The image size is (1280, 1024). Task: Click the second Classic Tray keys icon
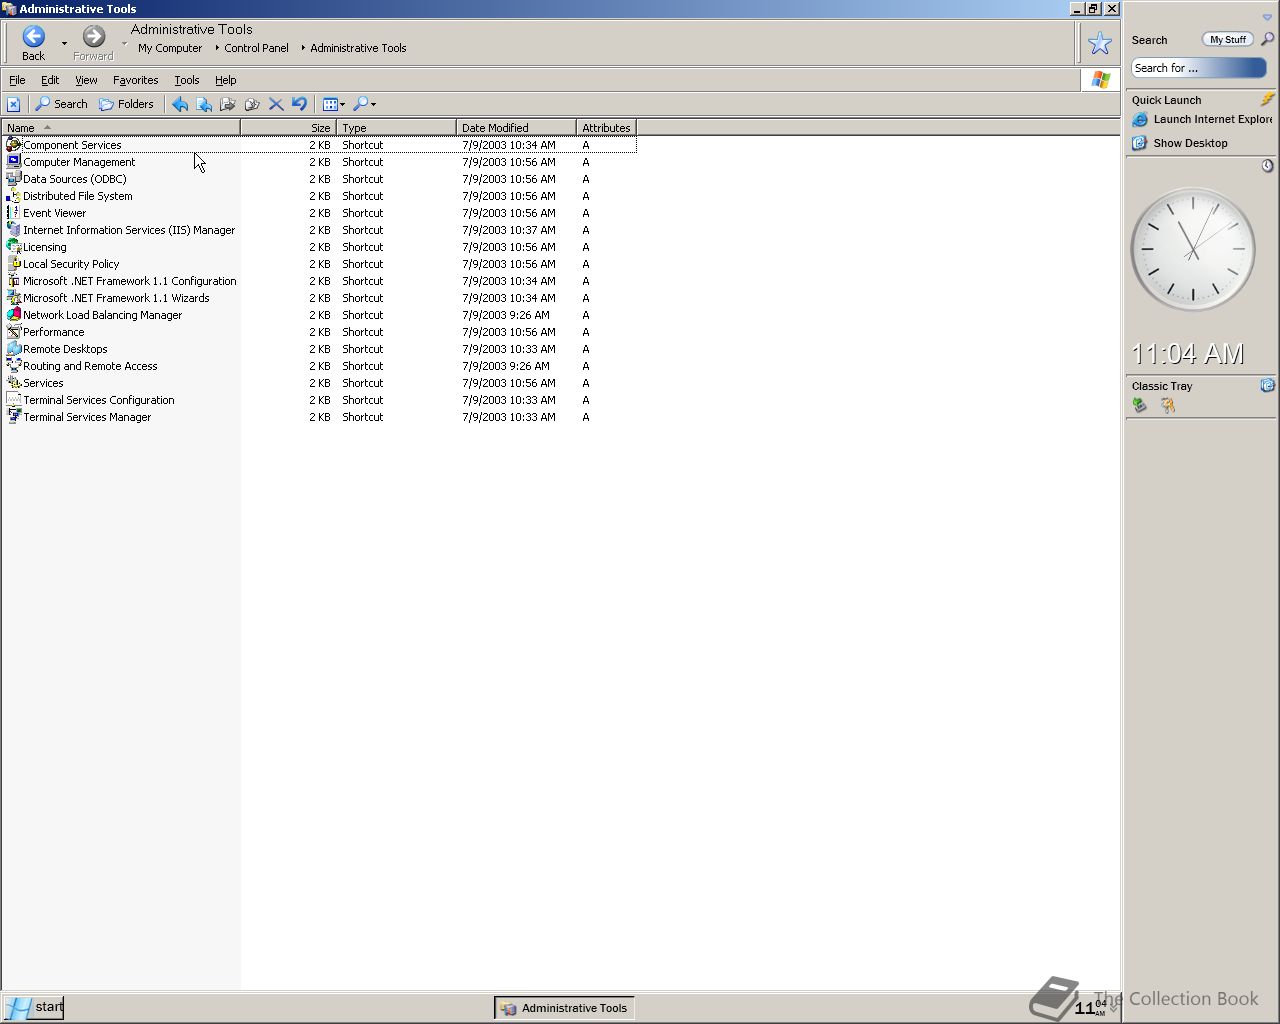(x=1167, y=405)
